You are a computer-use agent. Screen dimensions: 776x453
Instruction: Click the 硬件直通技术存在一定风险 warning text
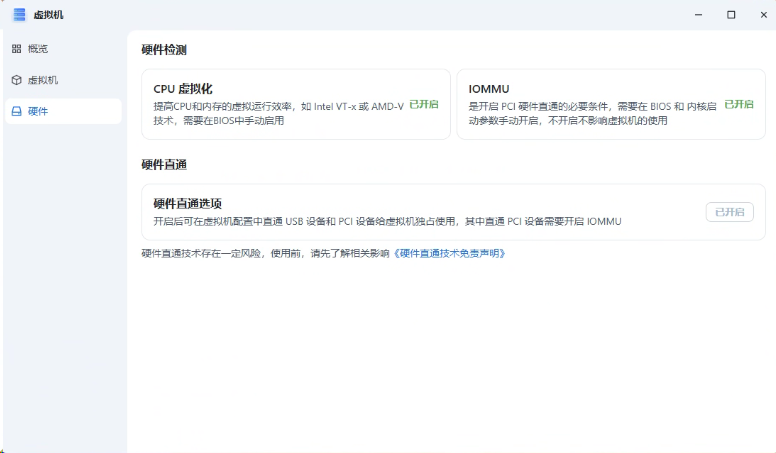point(265,253)
